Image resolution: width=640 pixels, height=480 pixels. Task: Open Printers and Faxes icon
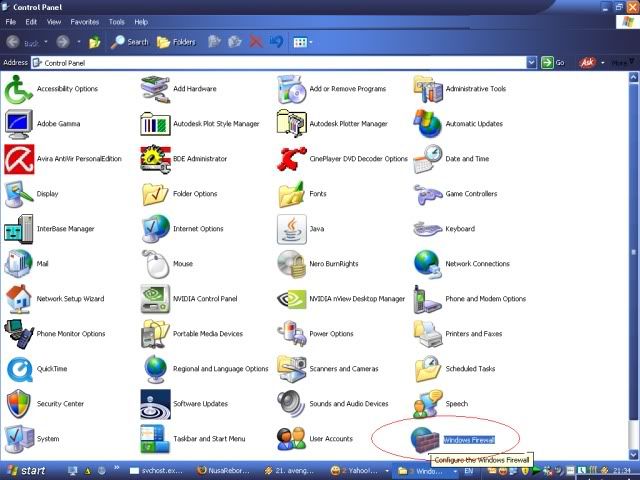coord(428,334)
